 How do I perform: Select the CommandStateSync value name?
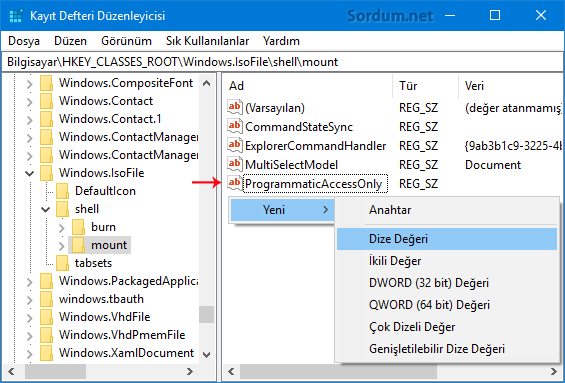coord(299,126)
